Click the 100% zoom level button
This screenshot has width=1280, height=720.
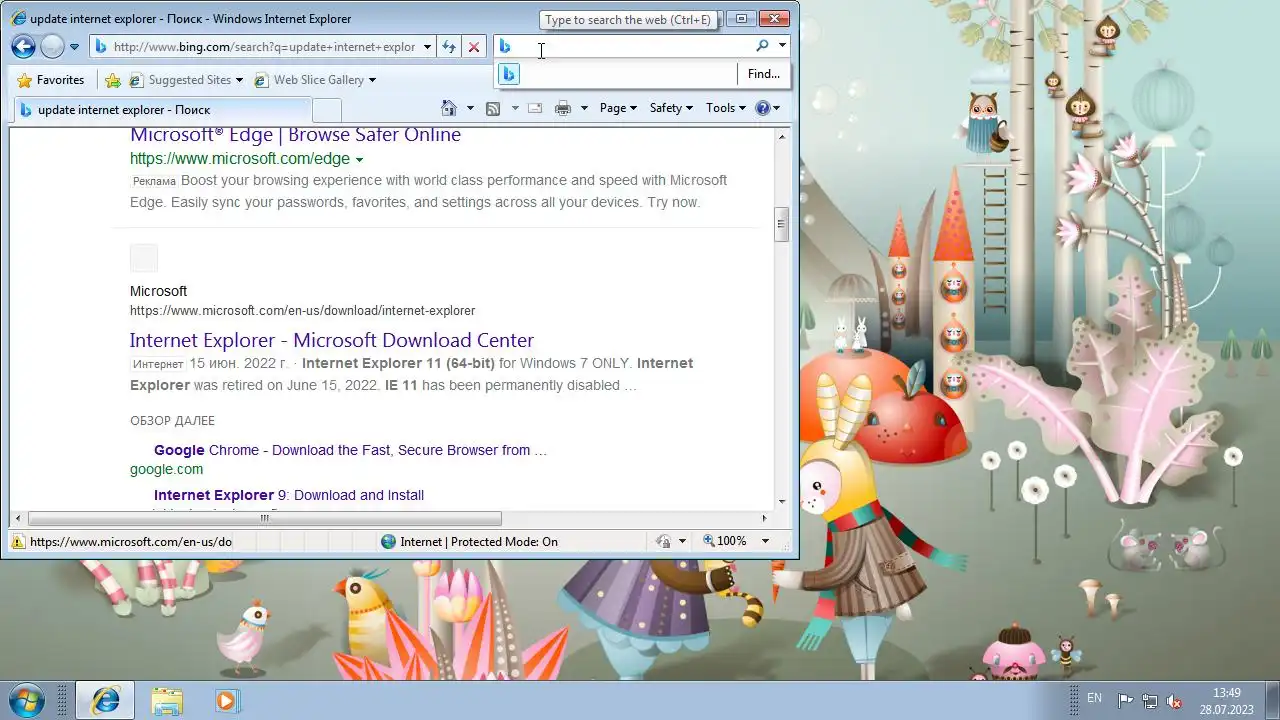point(724,541)
